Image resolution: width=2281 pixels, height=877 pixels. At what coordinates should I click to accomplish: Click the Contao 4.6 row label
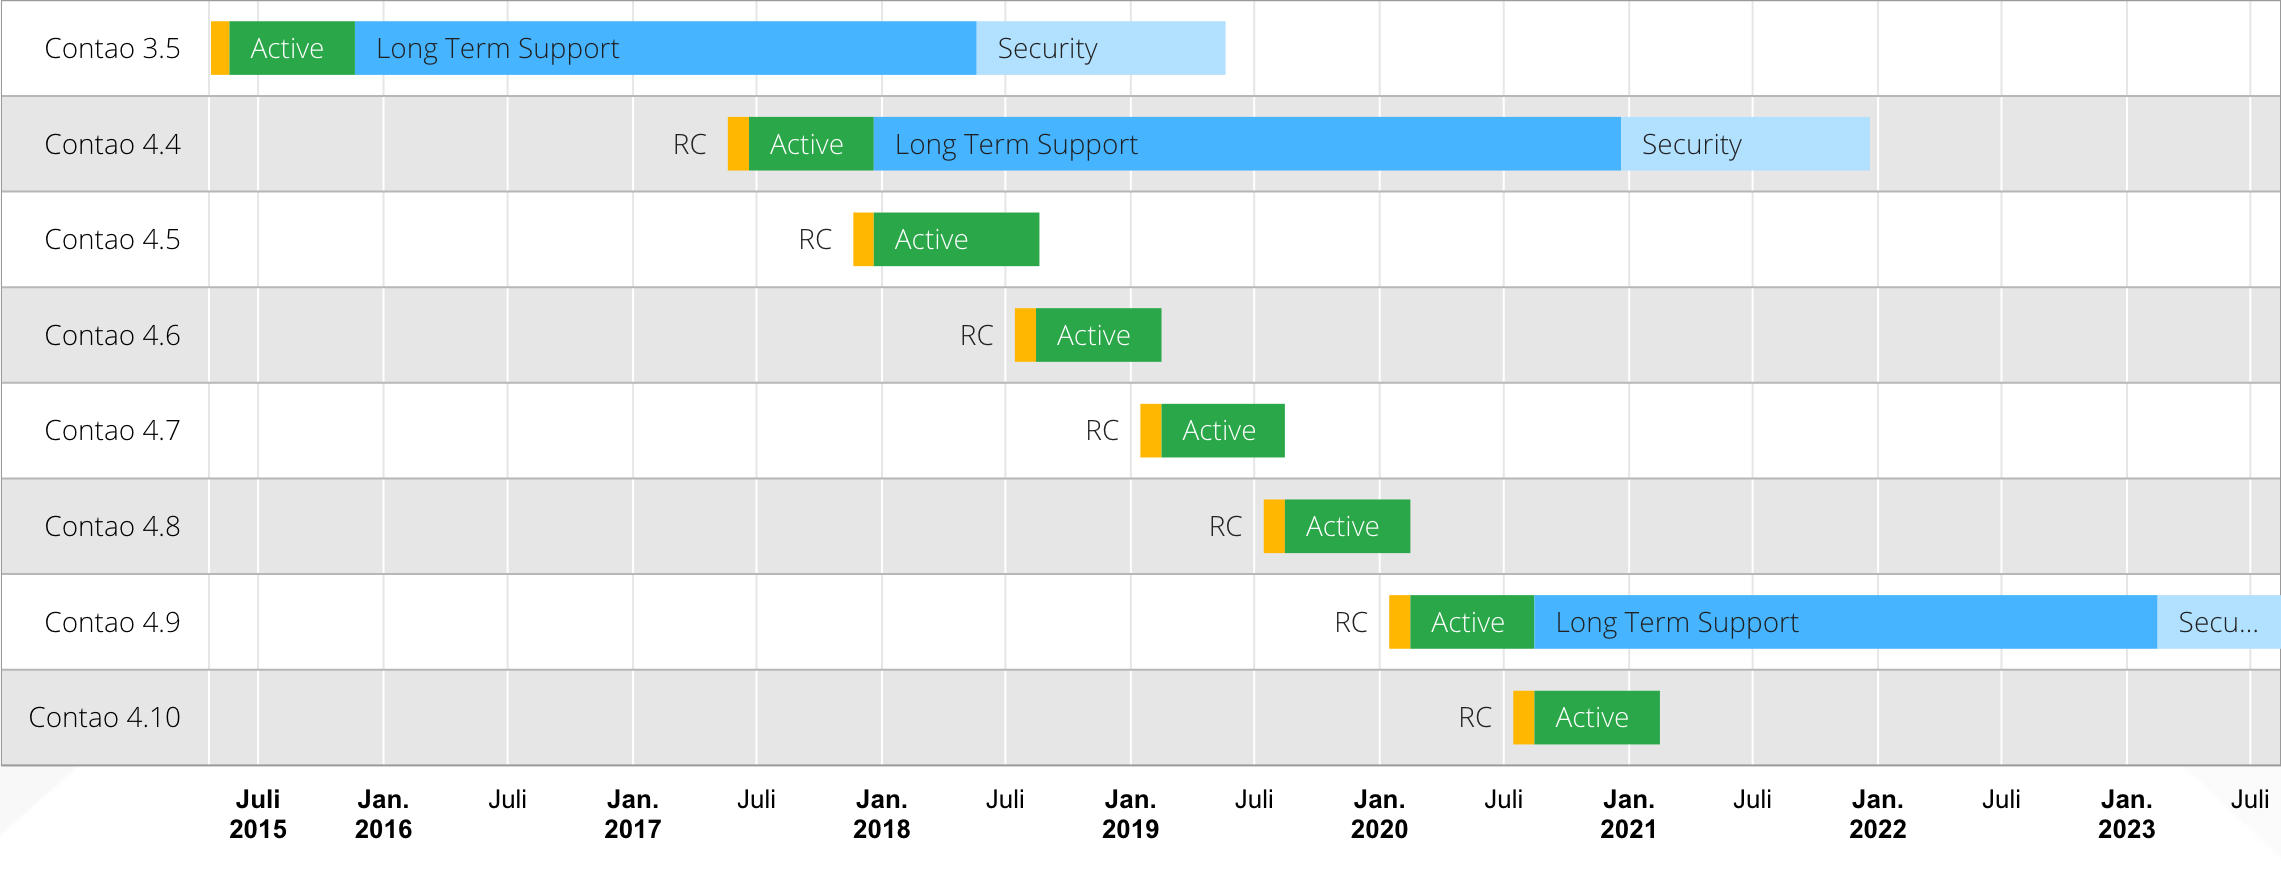click(112, 335)
